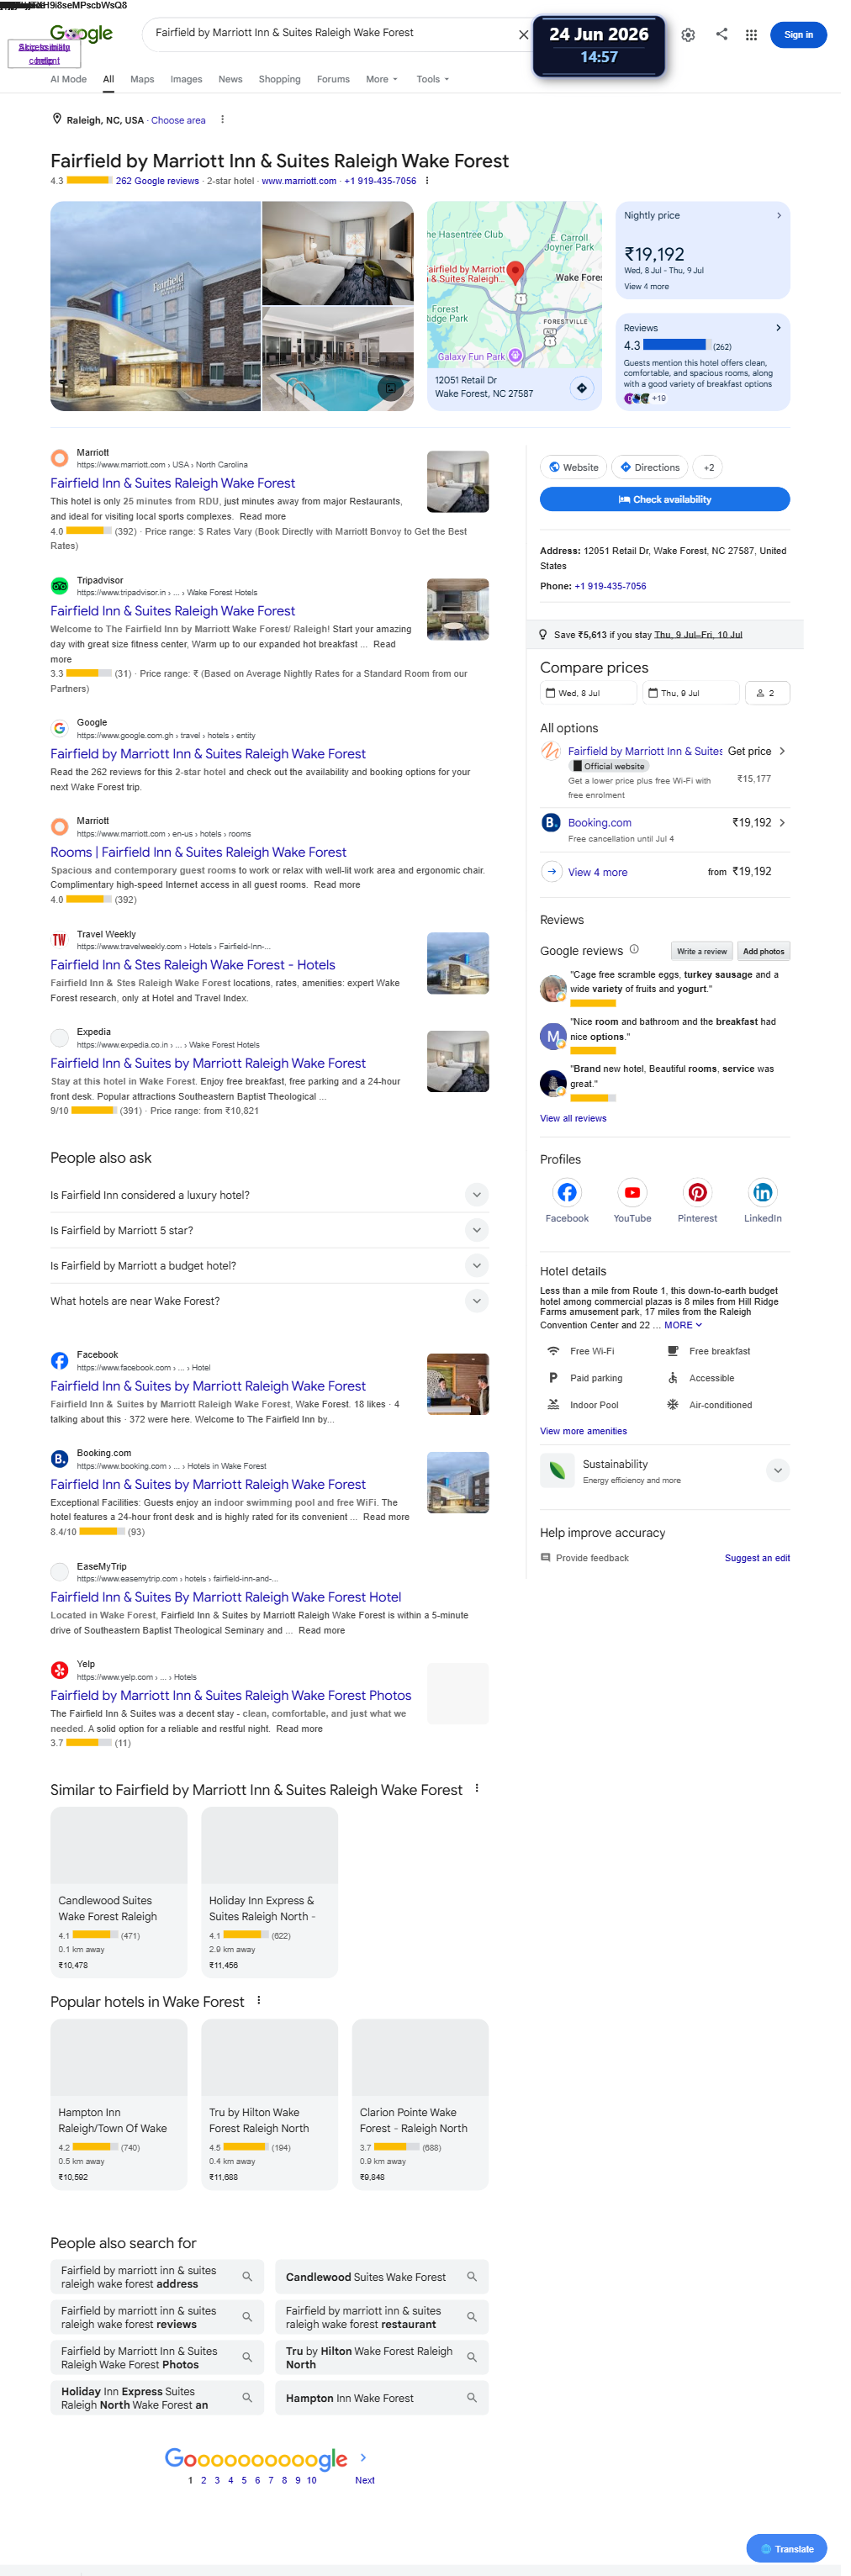Click the Sign in button

tap(797, 34)
